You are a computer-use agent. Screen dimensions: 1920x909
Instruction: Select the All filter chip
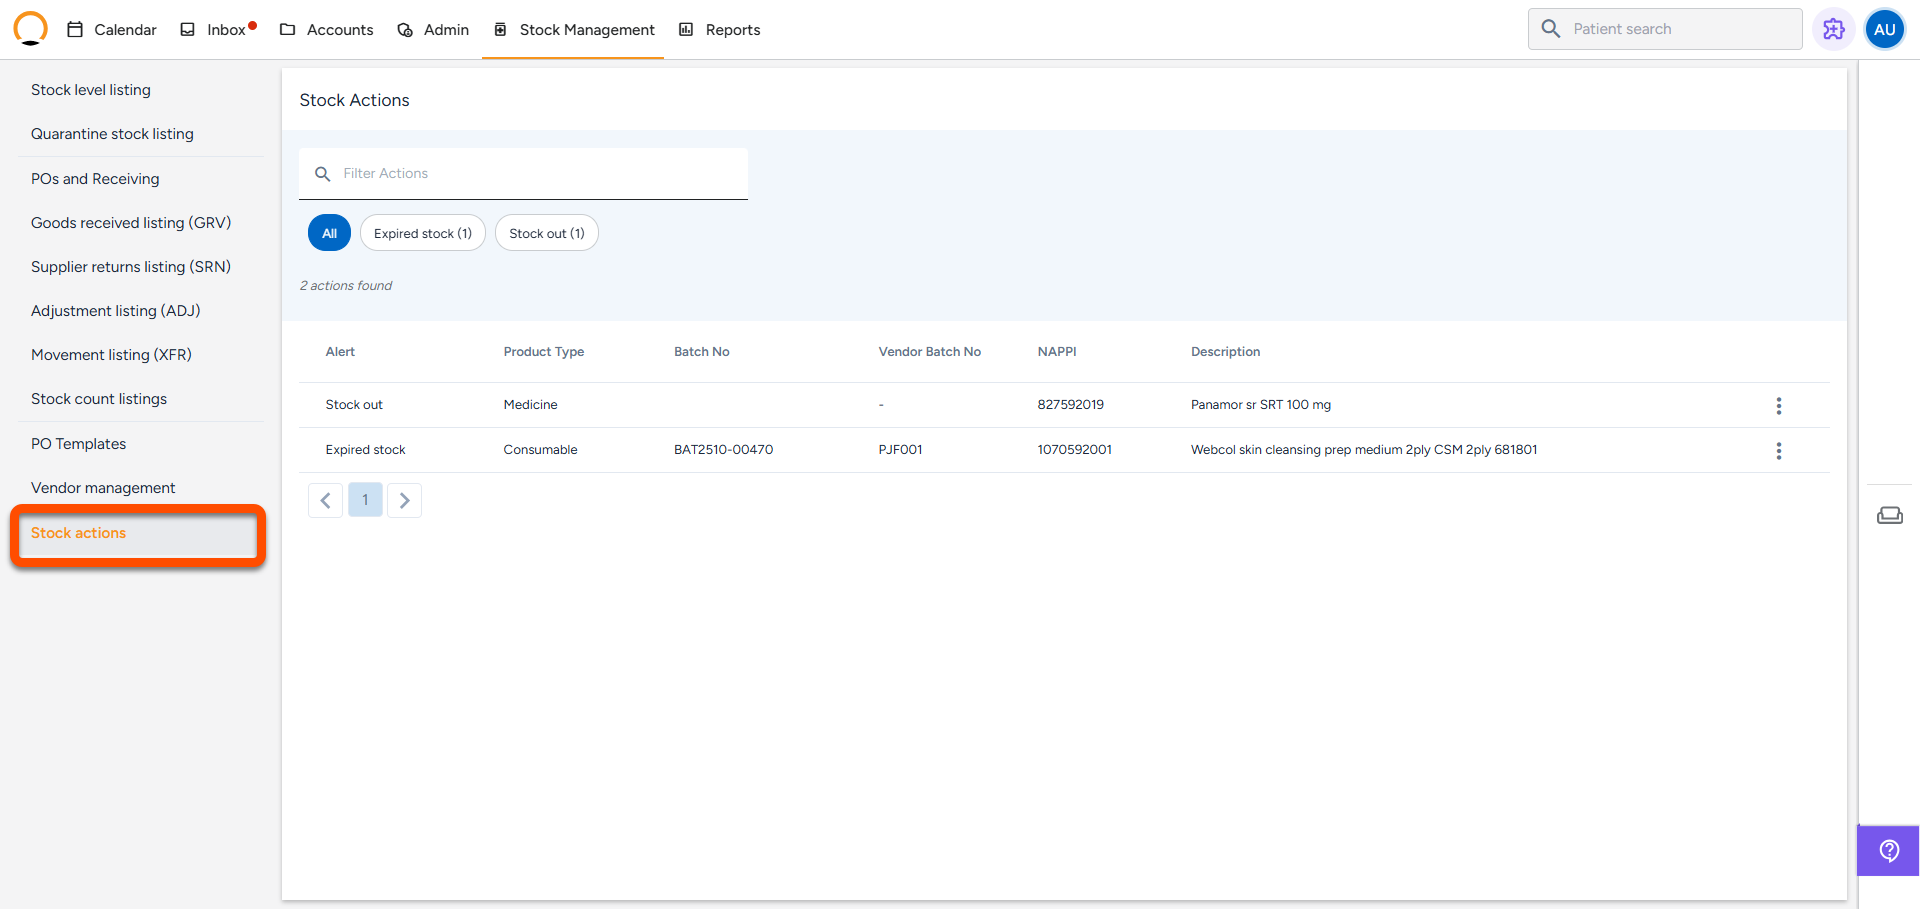click(x=329, y=233)
